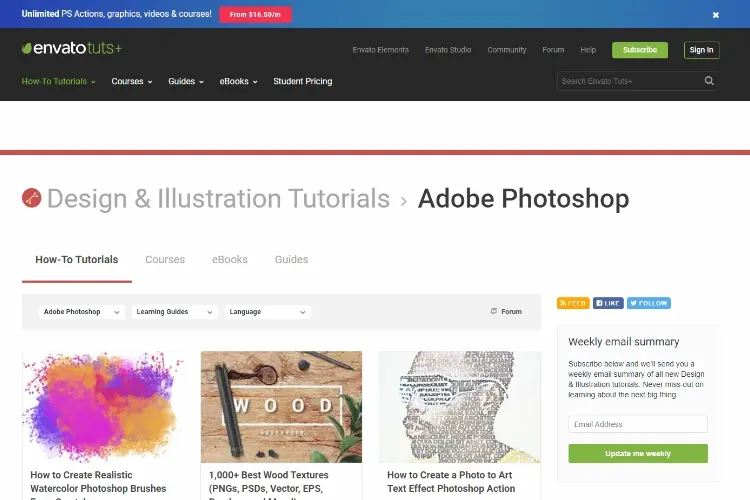Click the Twitter Follow badge
Viewport: 750px width, 500px height.
tap(649, 303)
